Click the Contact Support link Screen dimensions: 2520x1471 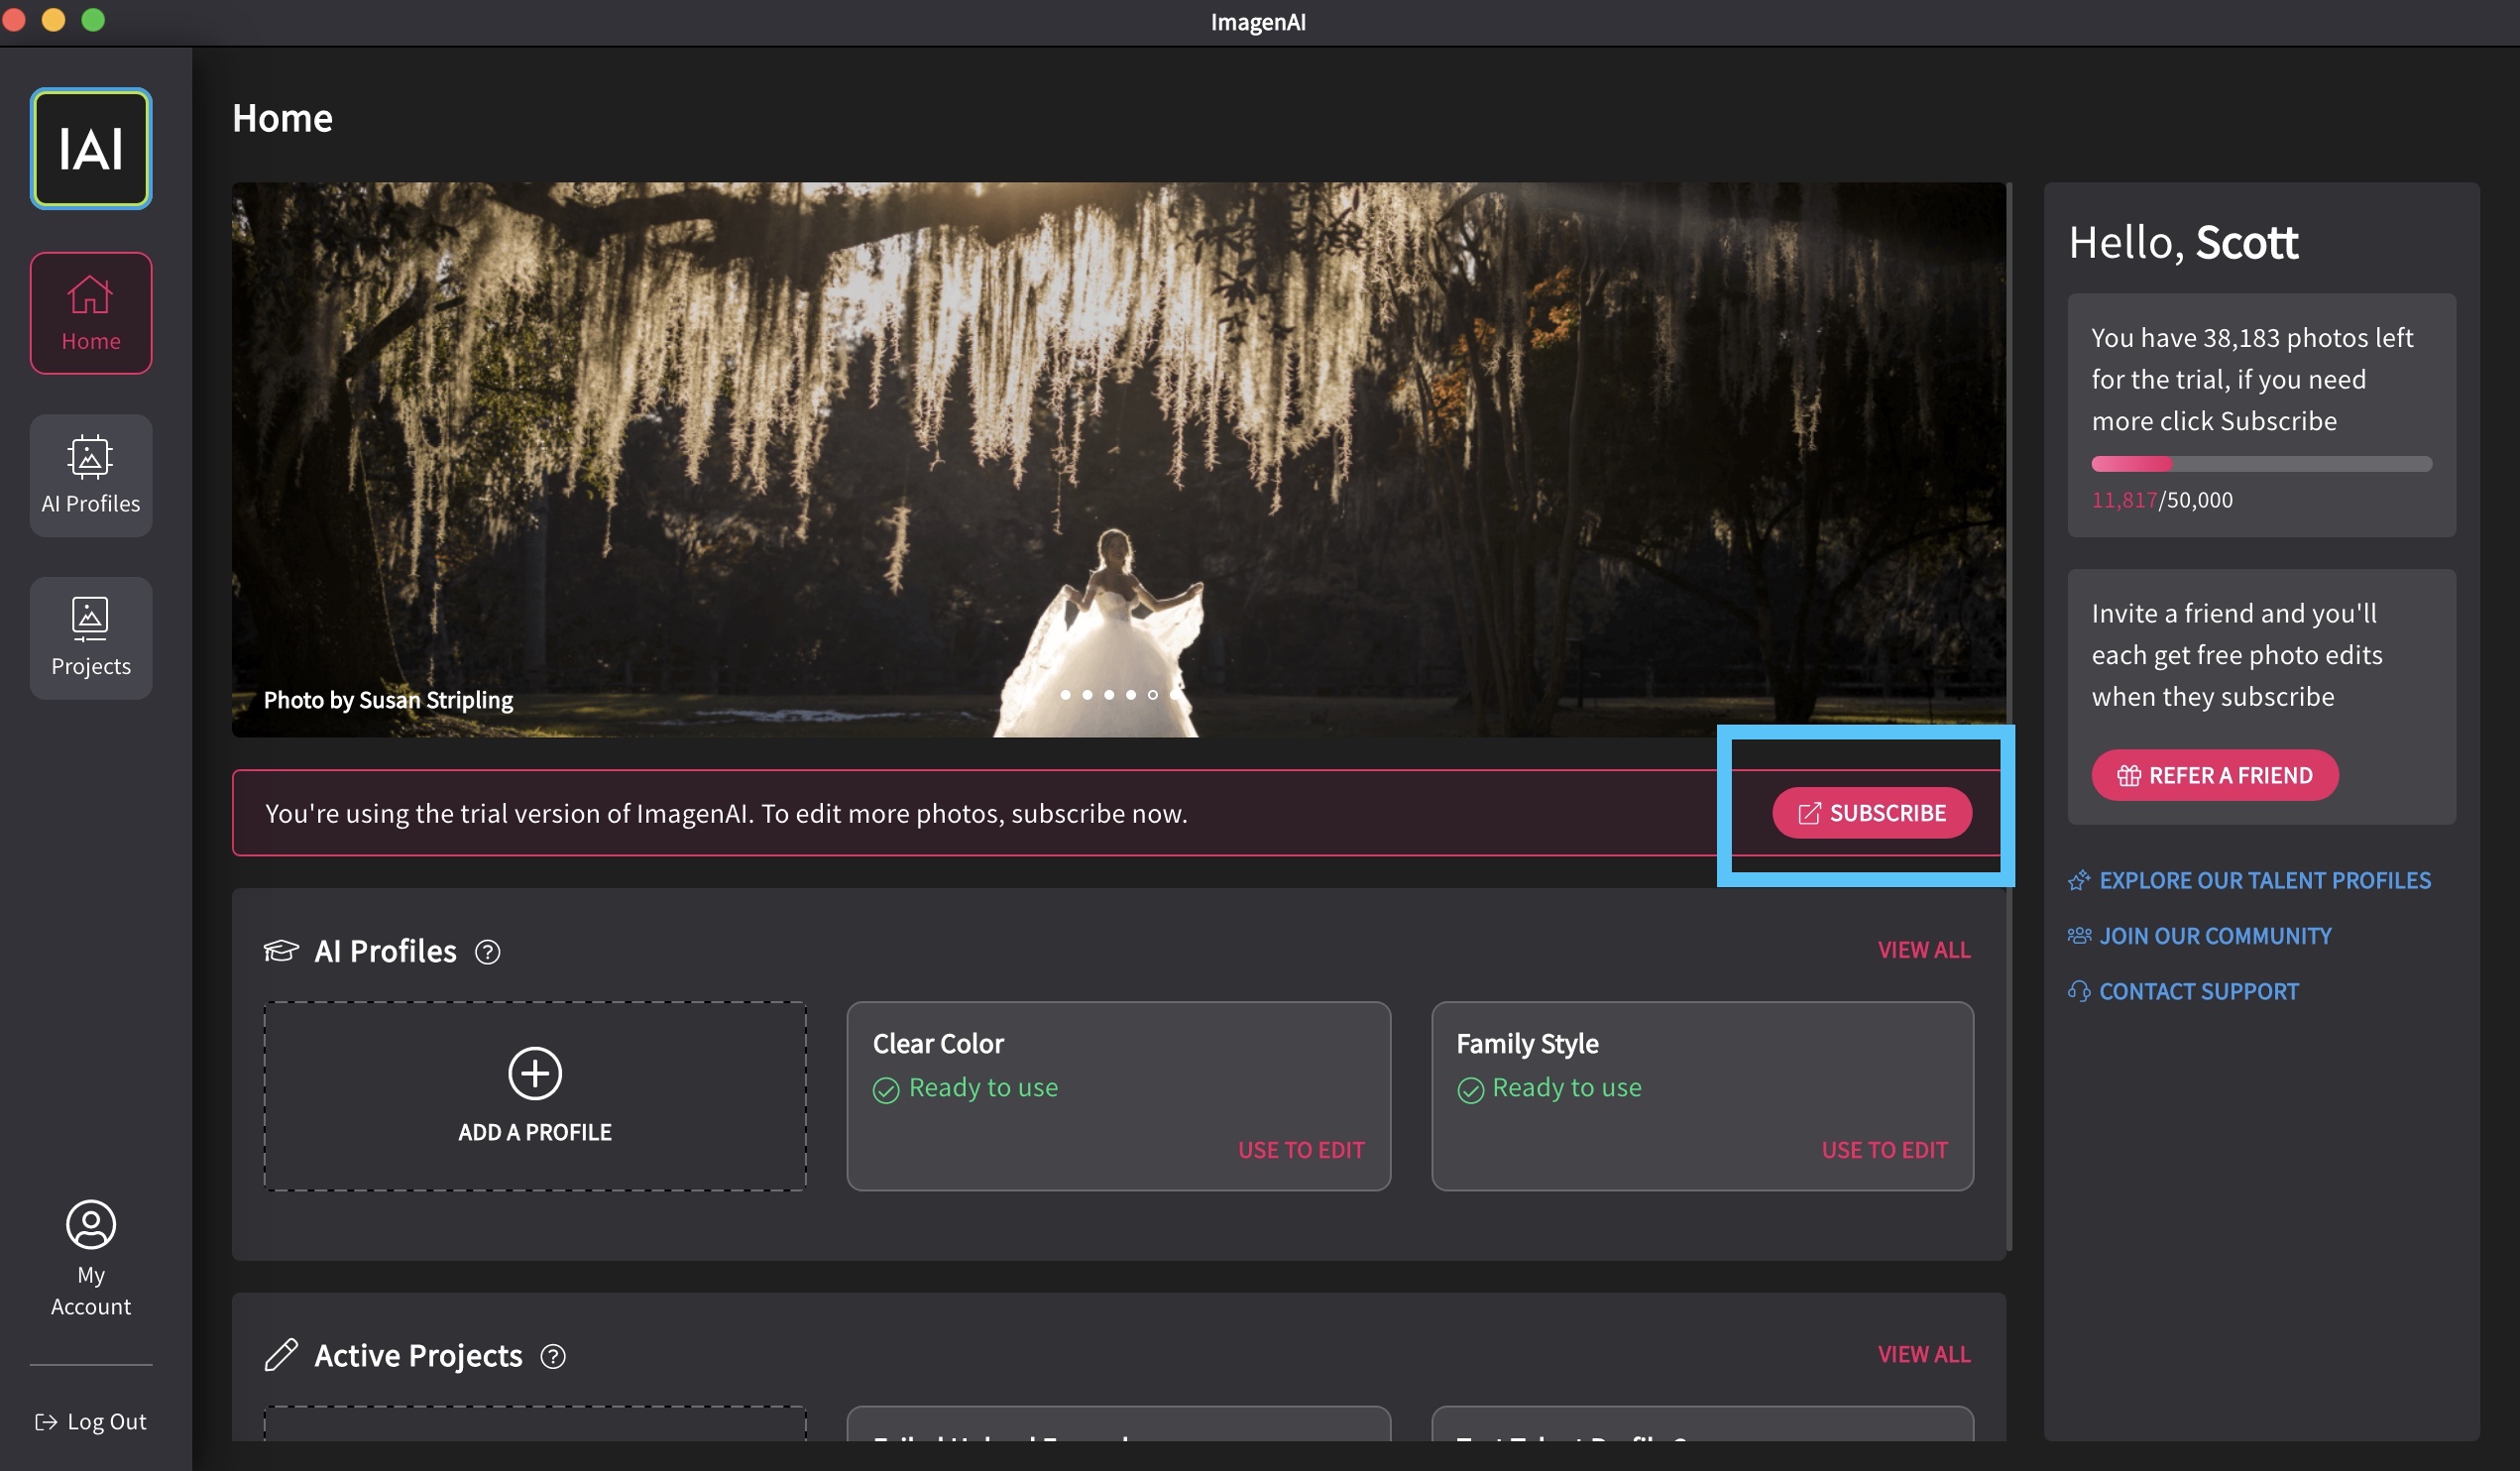coord(2198,991)
